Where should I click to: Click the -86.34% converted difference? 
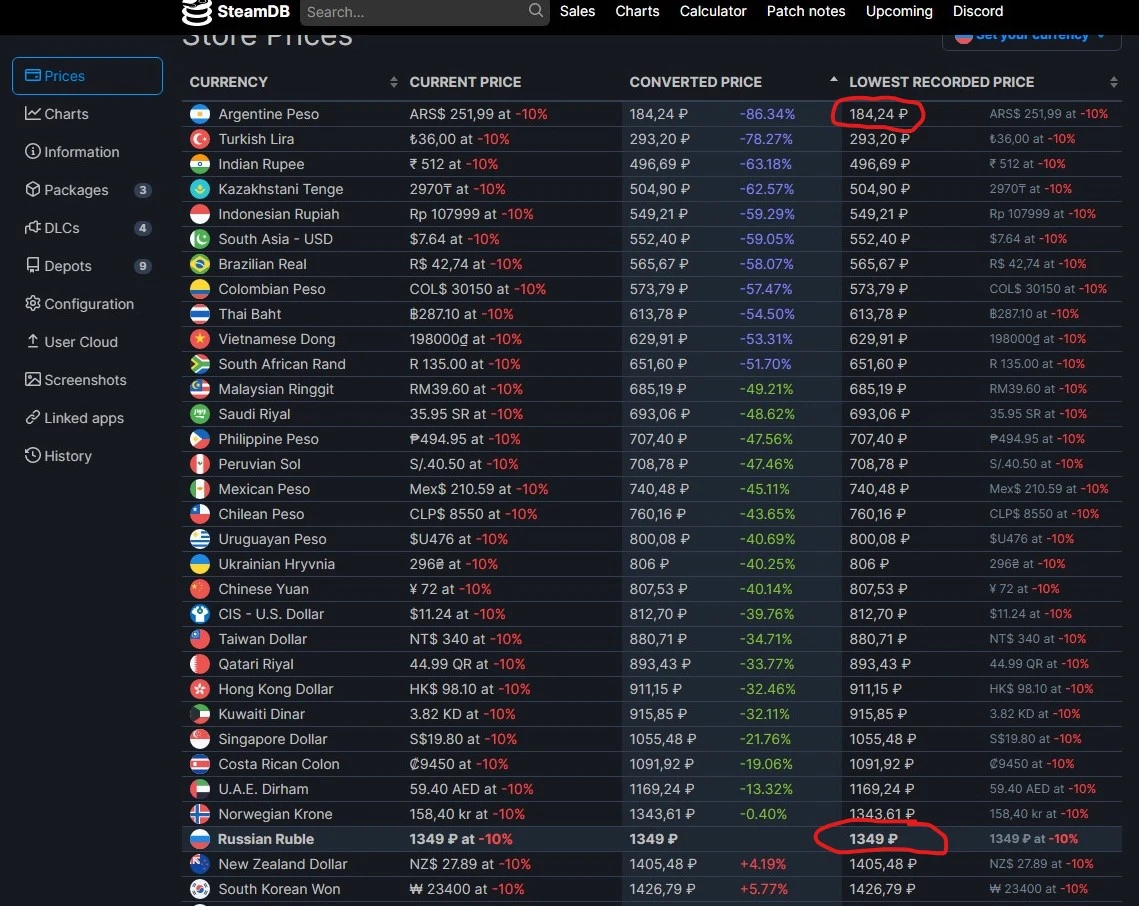tap(767, 114)
